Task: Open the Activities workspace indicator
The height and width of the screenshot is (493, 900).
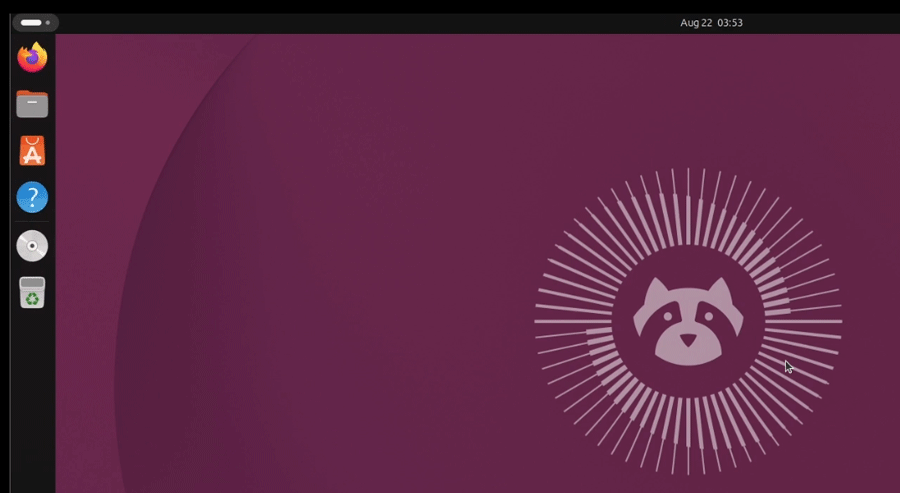Action: (36, 22)
